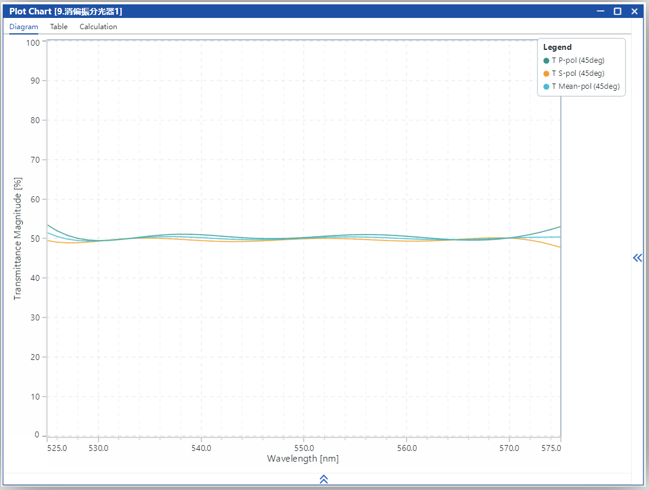Click the 100 tick label on transmittance axis
Viewport: 649px width, 490px height.
point(33,42)
